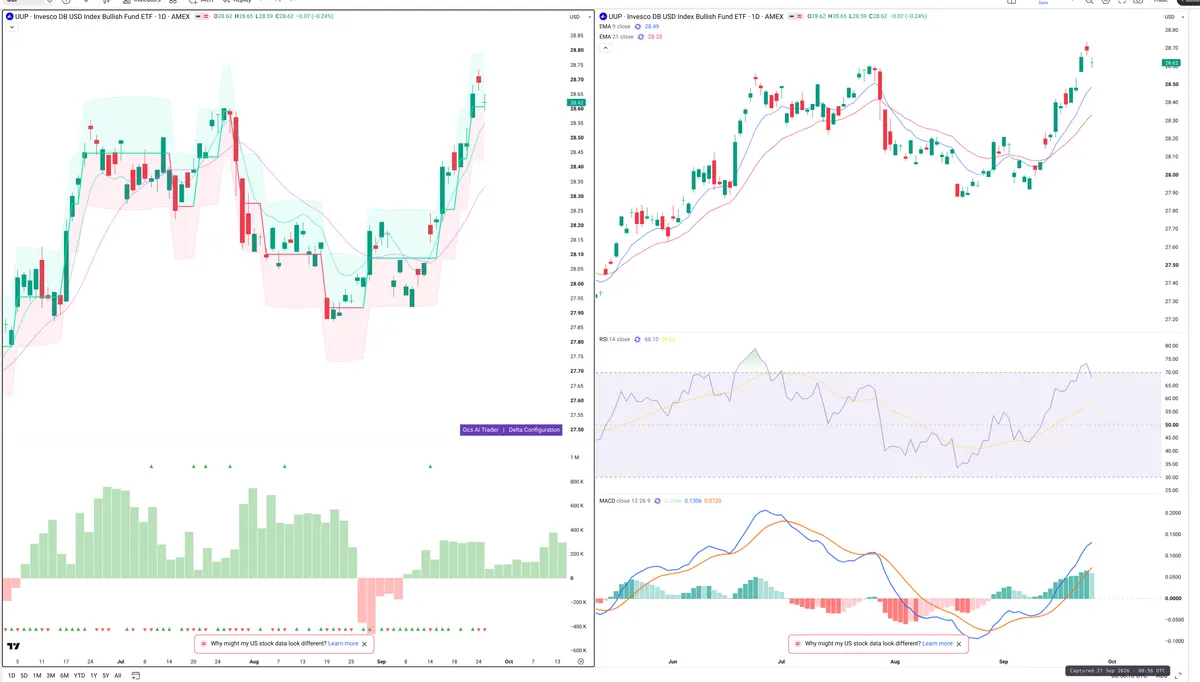Click Delta Configuration indicator label
This screenshot has width=1200, height=682.
pos(535,430)
